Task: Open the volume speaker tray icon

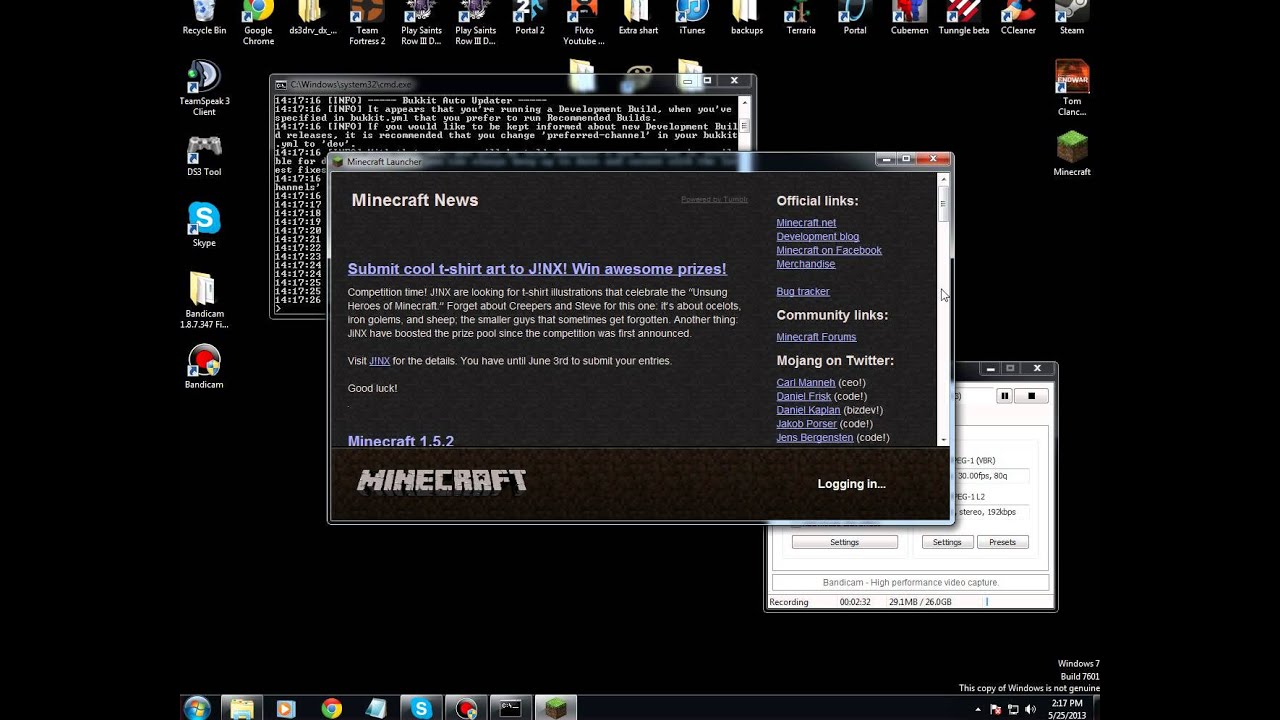Action: coord(1031,709)
